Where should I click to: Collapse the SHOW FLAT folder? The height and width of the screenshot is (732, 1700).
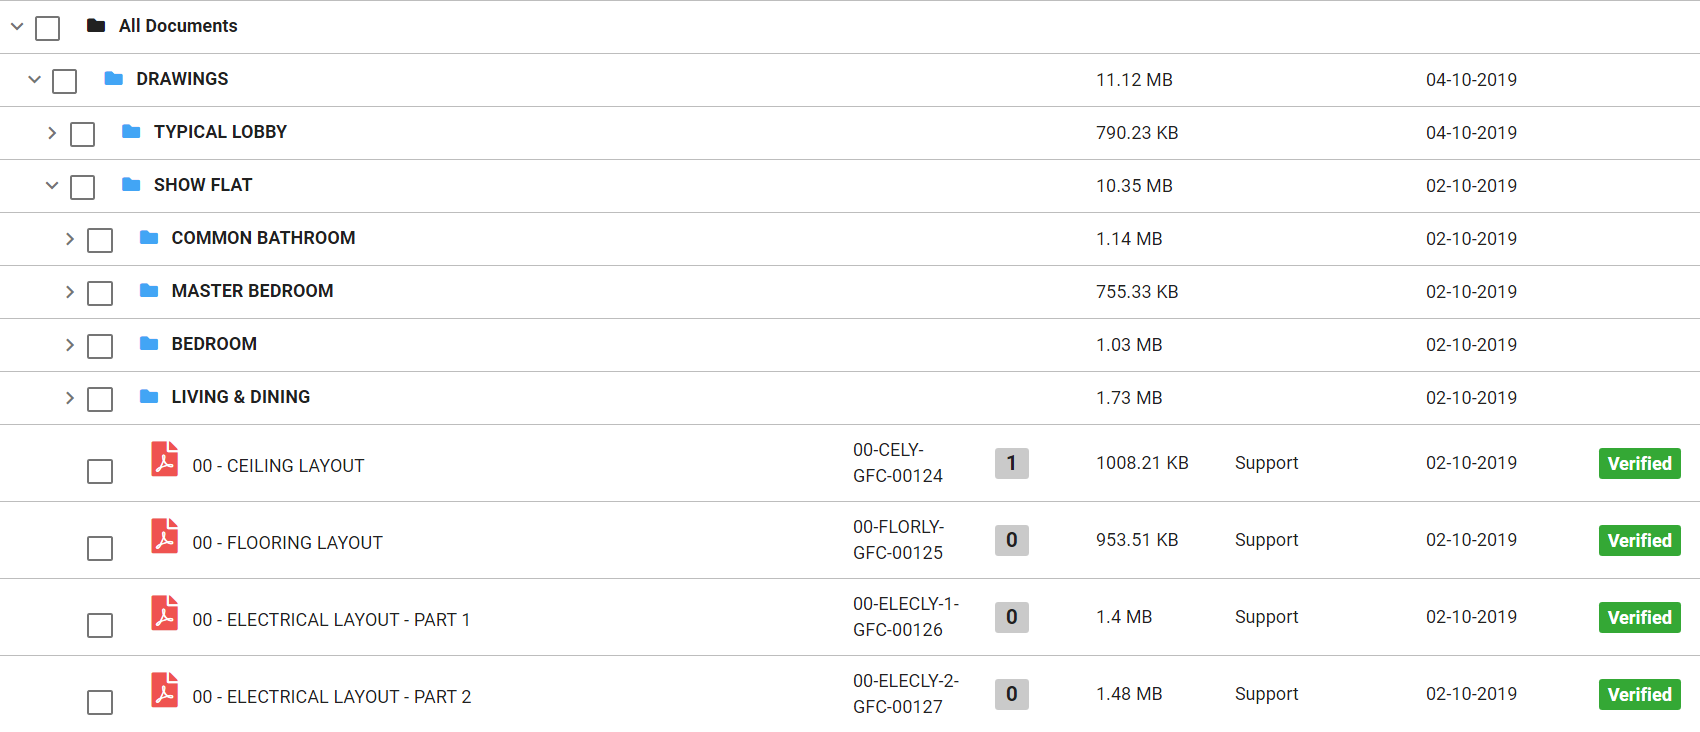(x=52, y=185)
